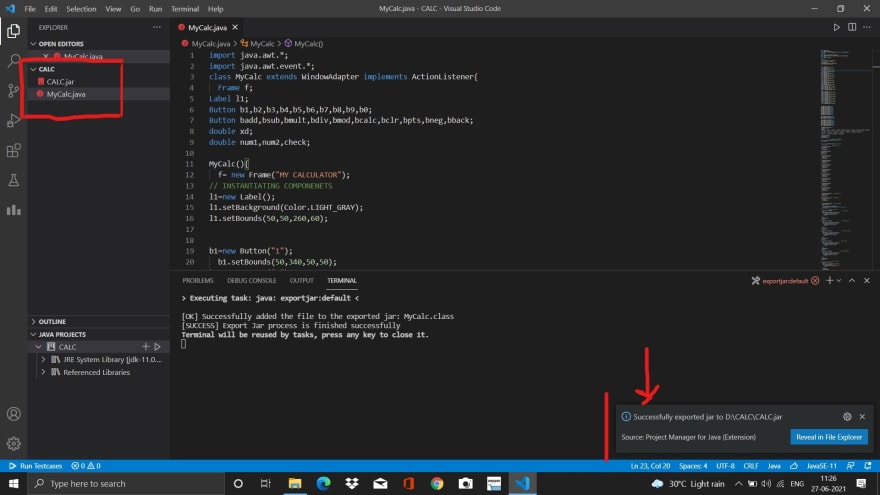Image resolution: width=880 pixels, height=495 pixels.
Task: Change indentation via Spaces: 4
Action: click(693, 466)
